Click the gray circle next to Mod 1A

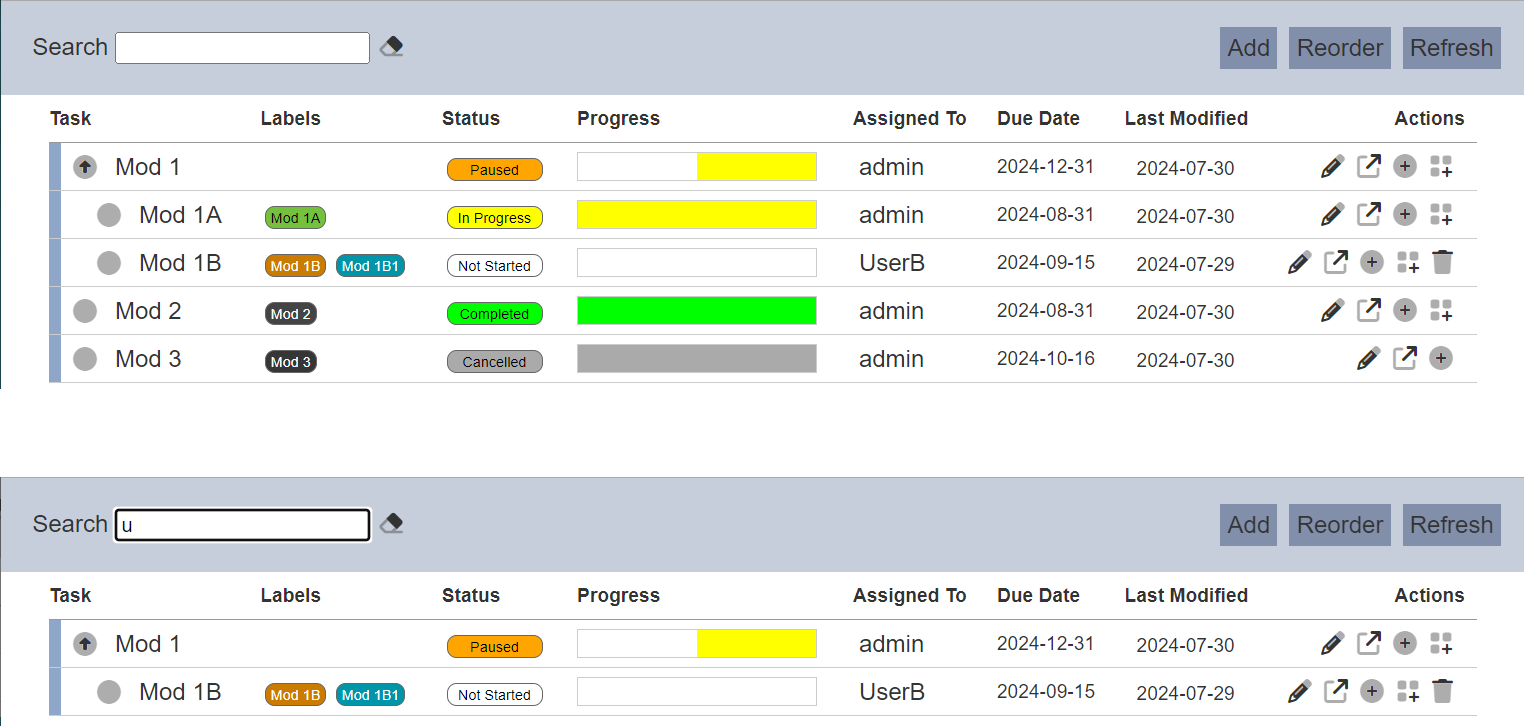coord(109,215)
